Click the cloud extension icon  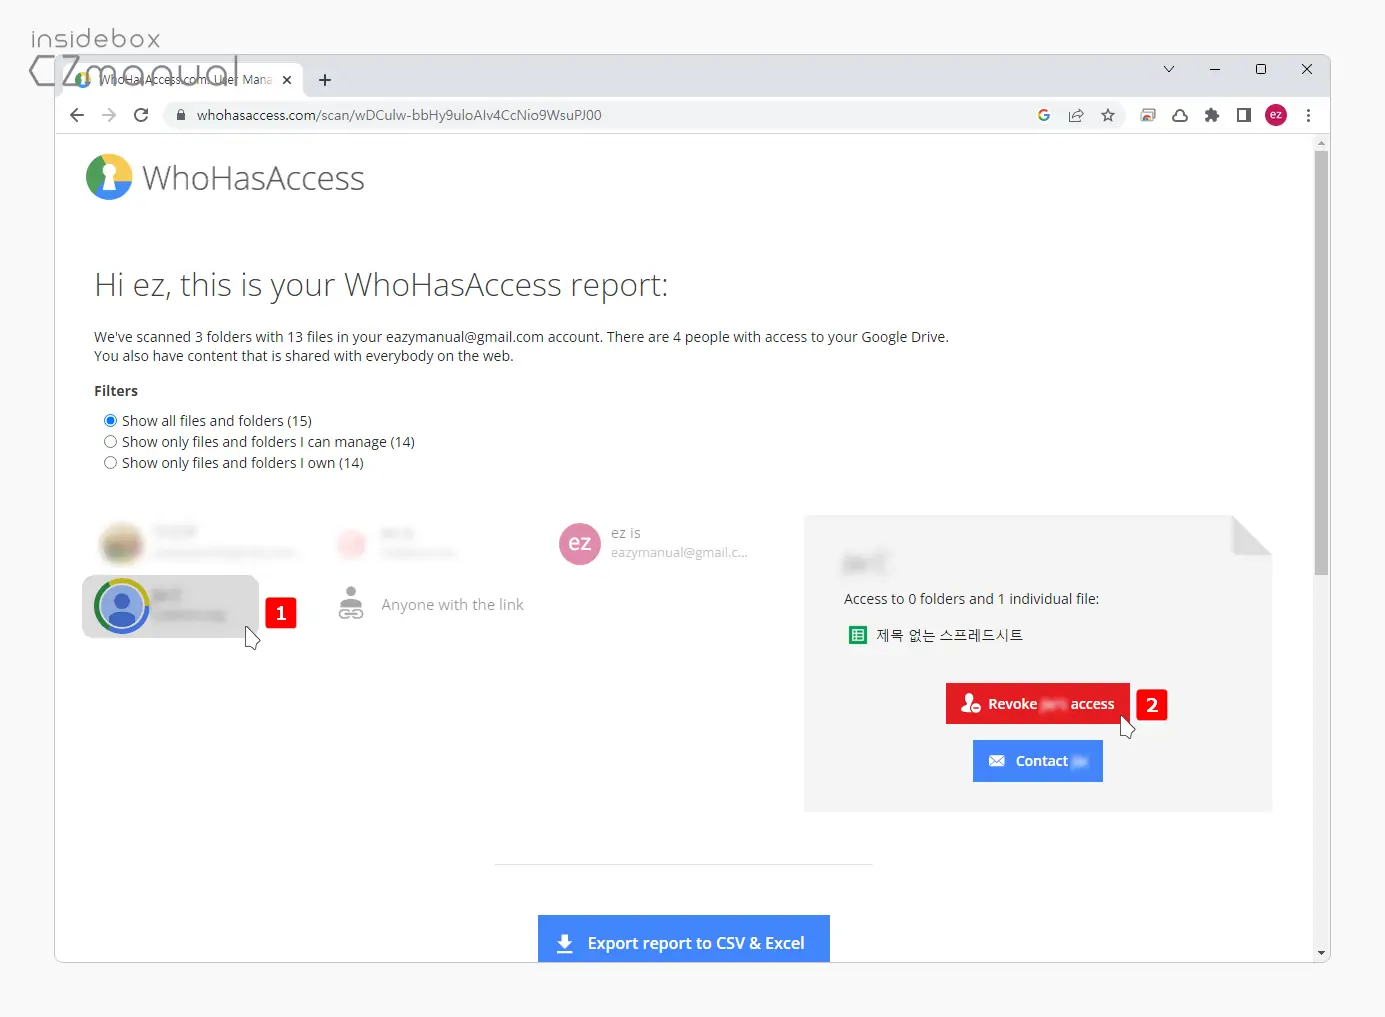[x=1180, y=115]
